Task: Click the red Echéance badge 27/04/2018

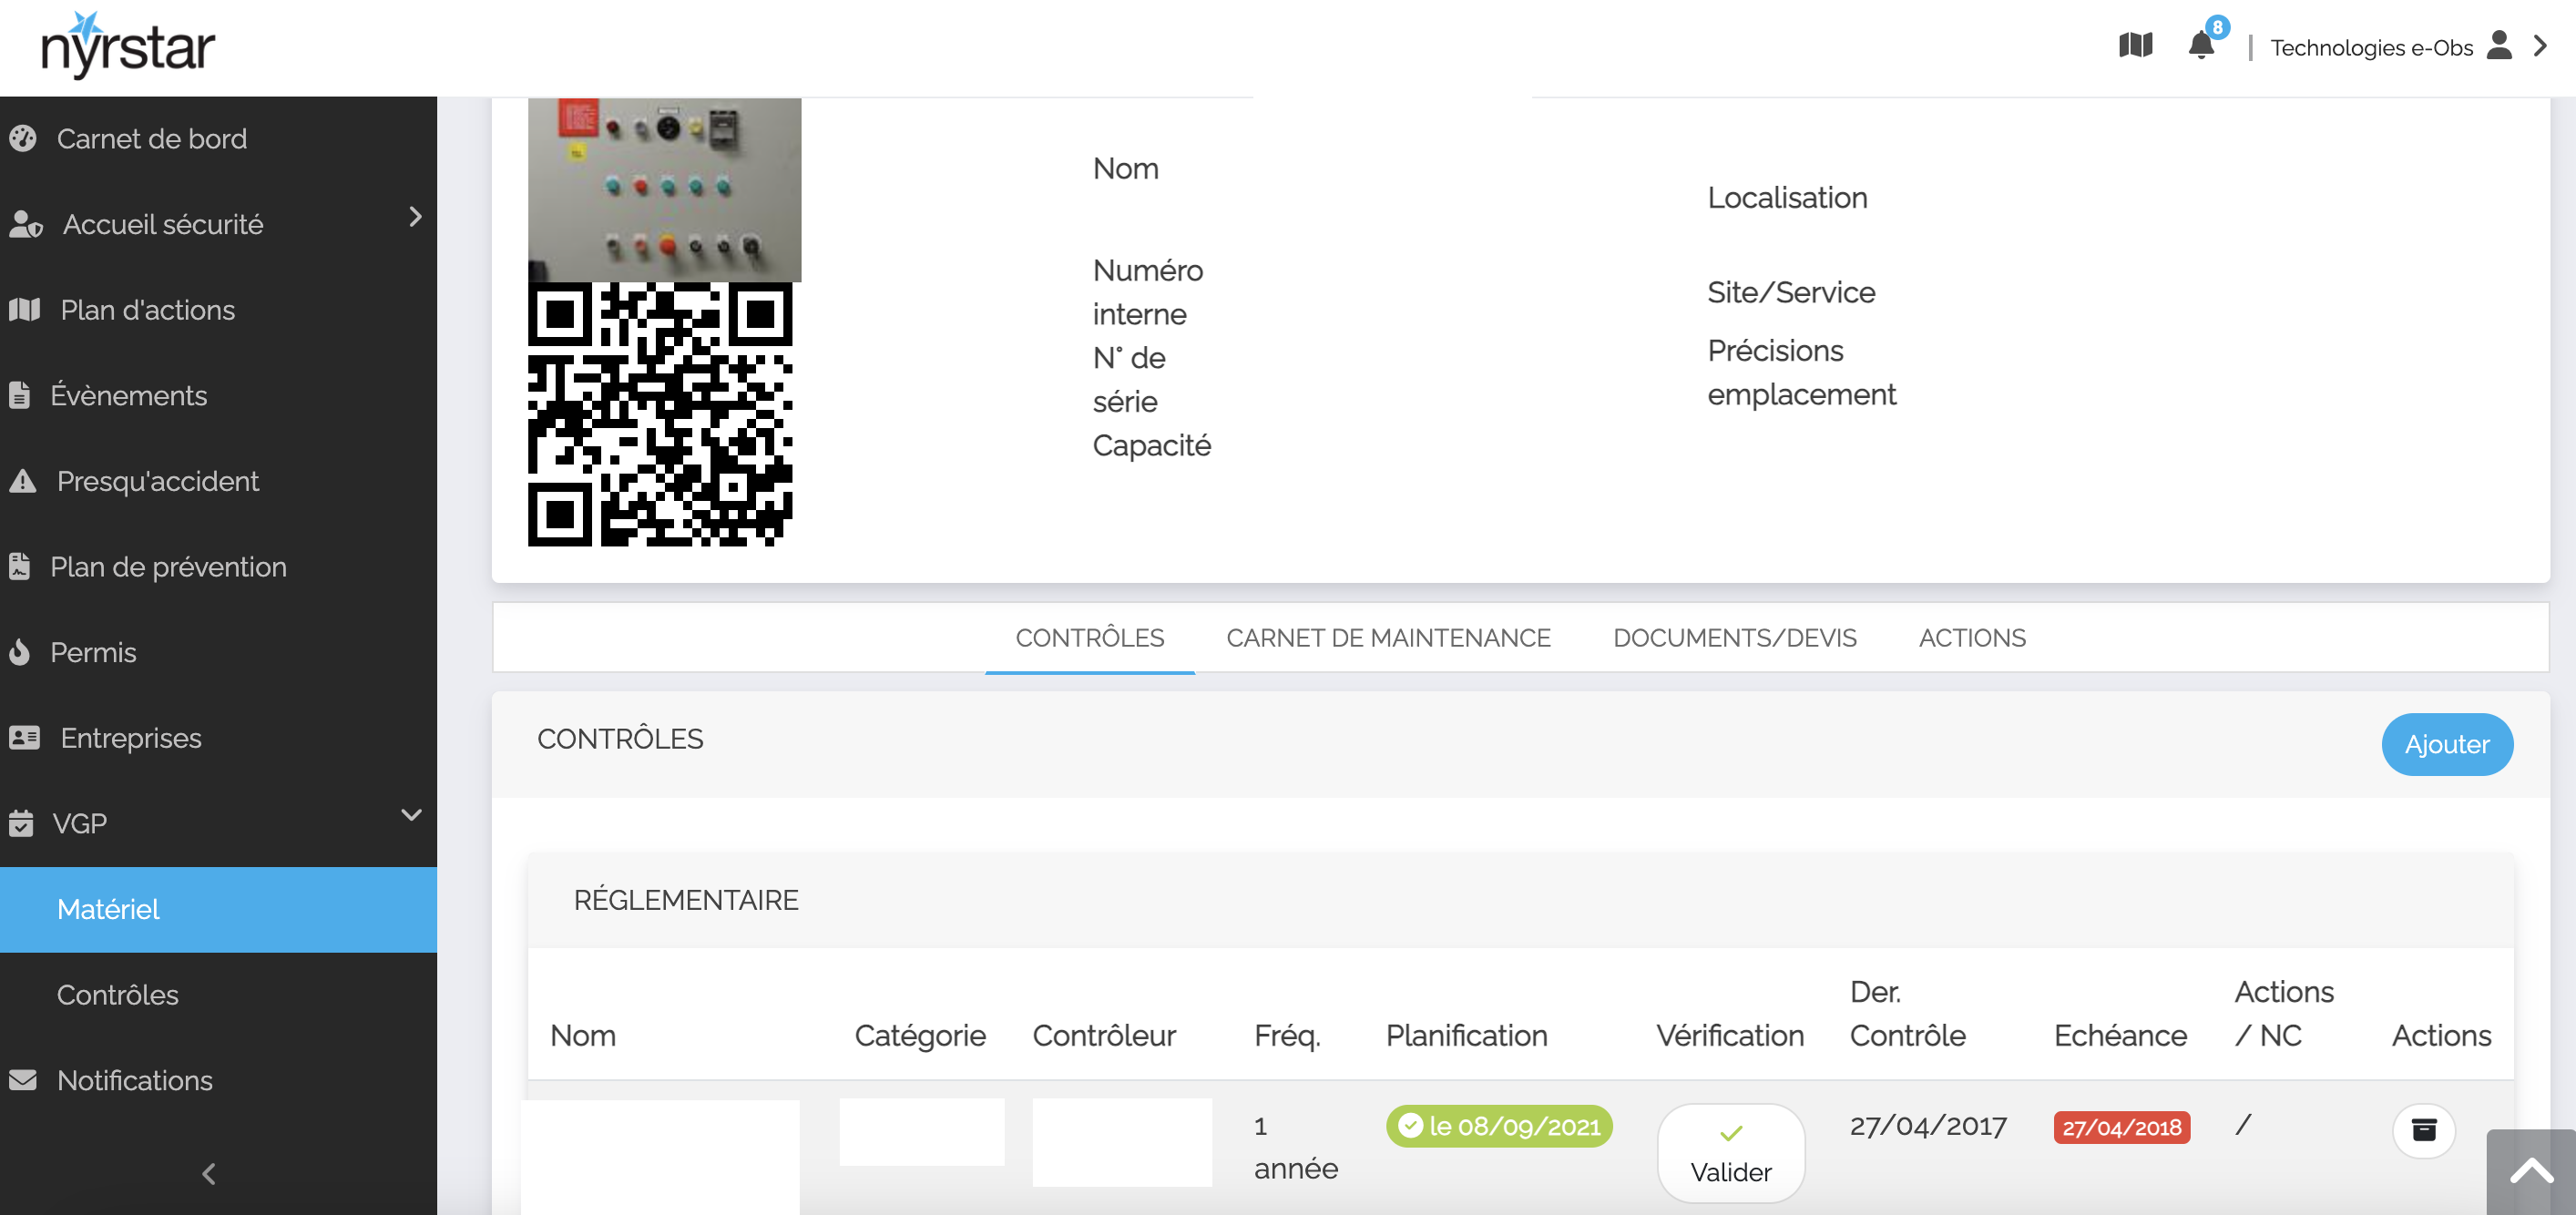Action: 2121,1128
